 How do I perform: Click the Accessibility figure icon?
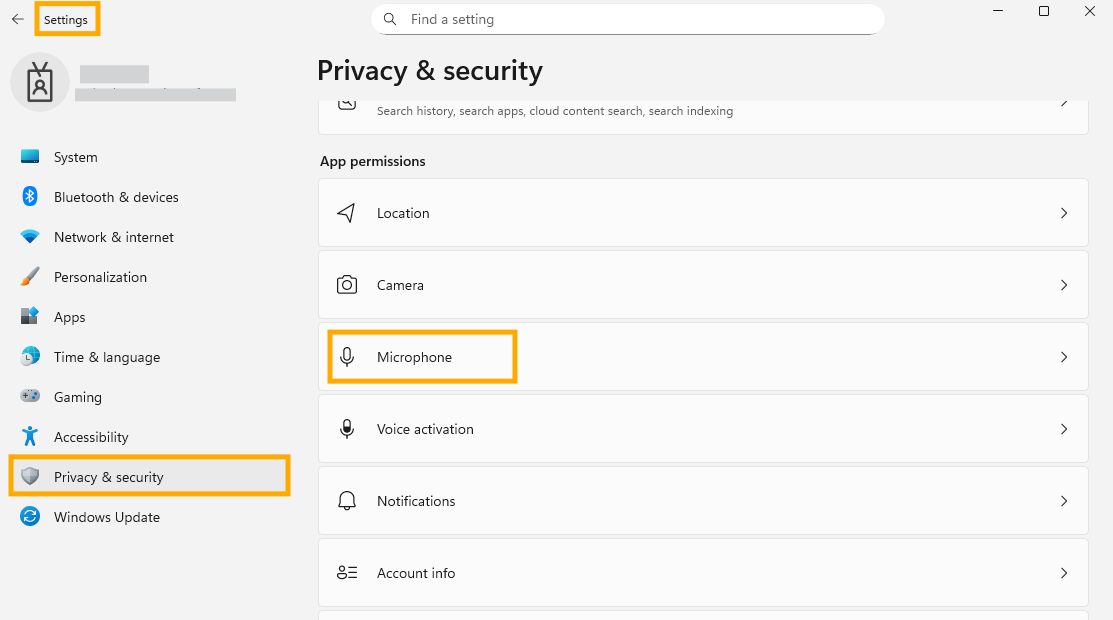click(30, 436)
